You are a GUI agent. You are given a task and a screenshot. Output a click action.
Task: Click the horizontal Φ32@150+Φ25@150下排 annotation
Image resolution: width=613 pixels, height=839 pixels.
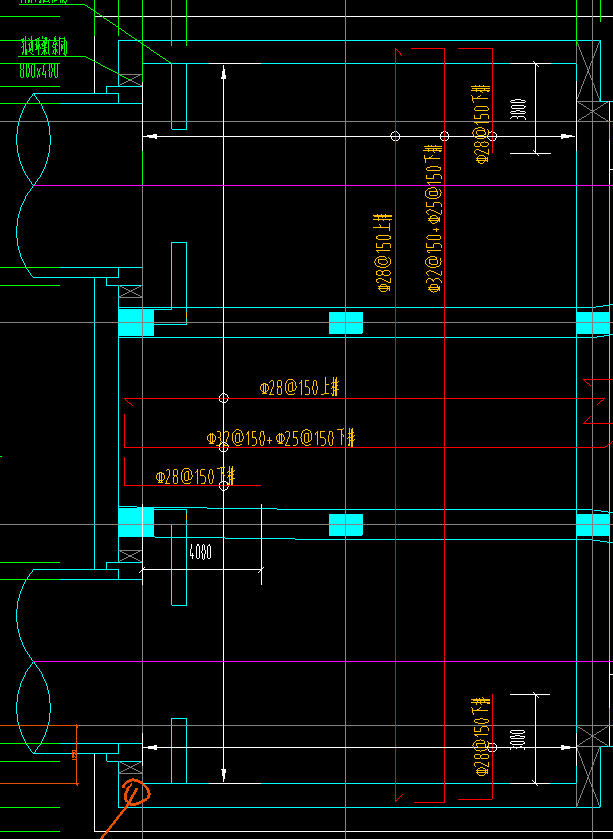coord(281,438)
